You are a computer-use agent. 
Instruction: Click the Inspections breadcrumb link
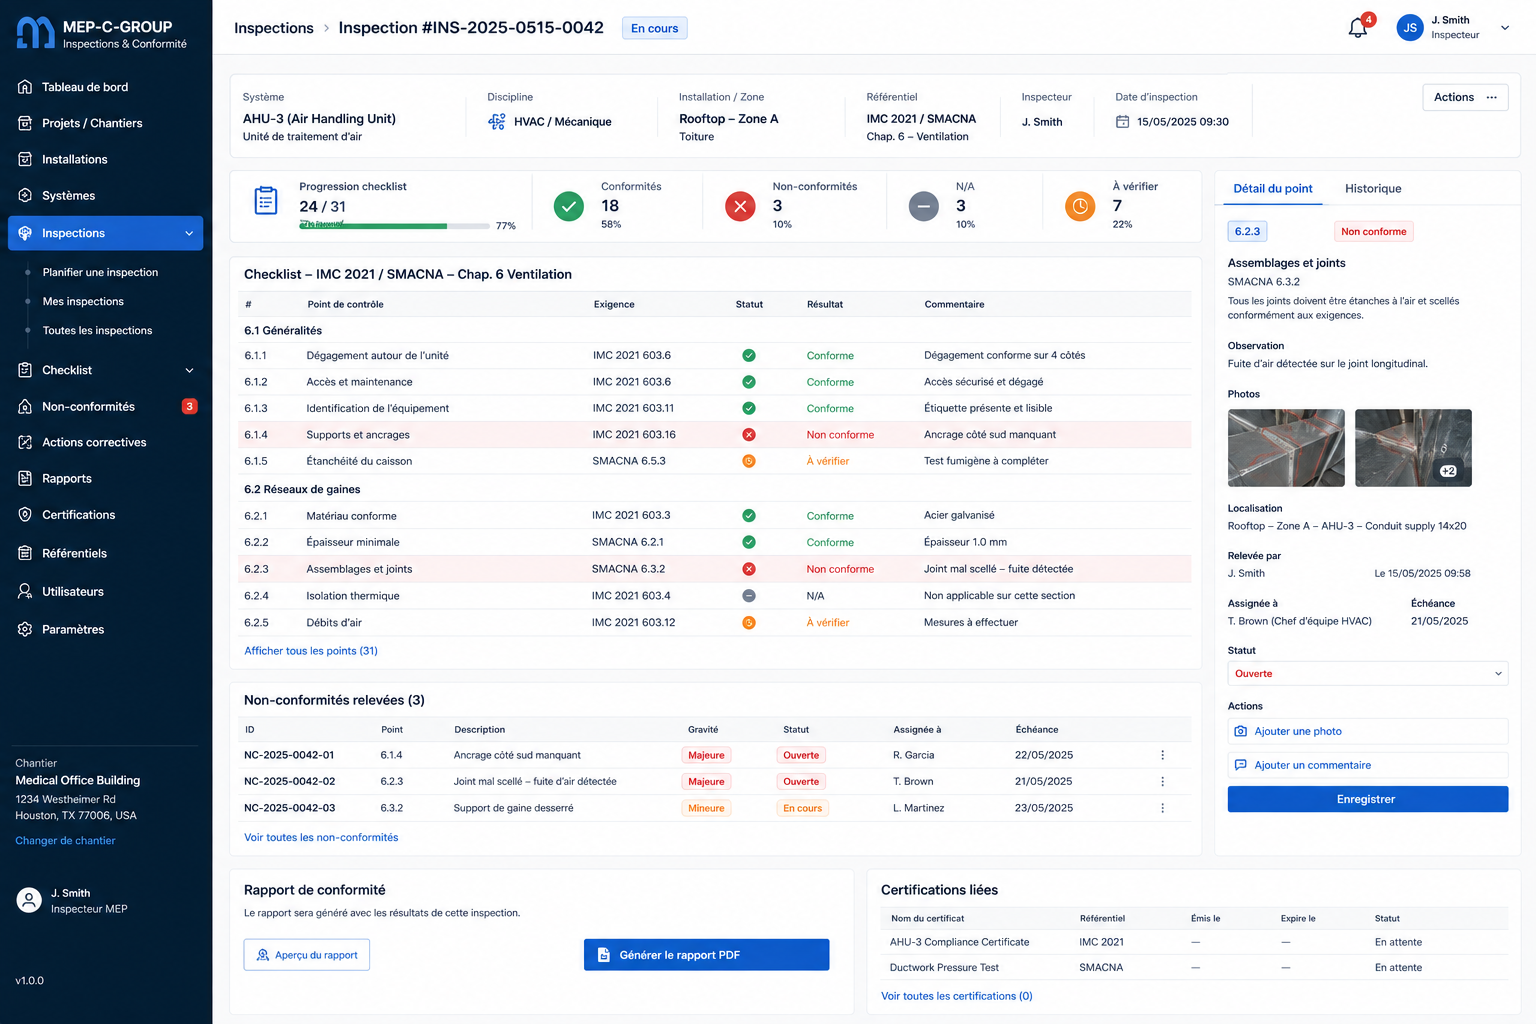pyautogui.click(x=273, y=28)
